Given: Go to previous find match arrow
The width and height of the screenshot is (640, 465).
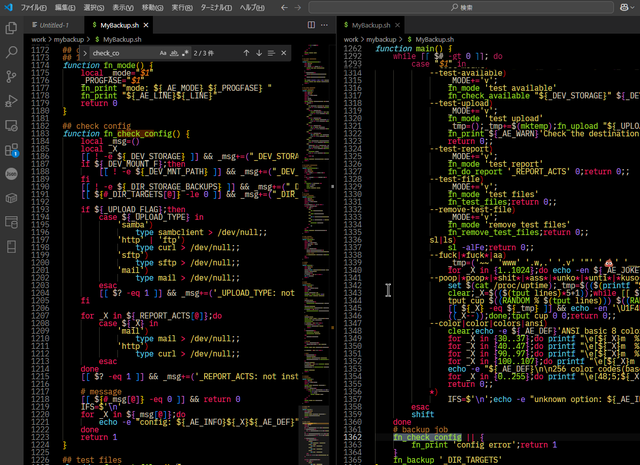Looking at the screenshot, I should coord(244,52).
